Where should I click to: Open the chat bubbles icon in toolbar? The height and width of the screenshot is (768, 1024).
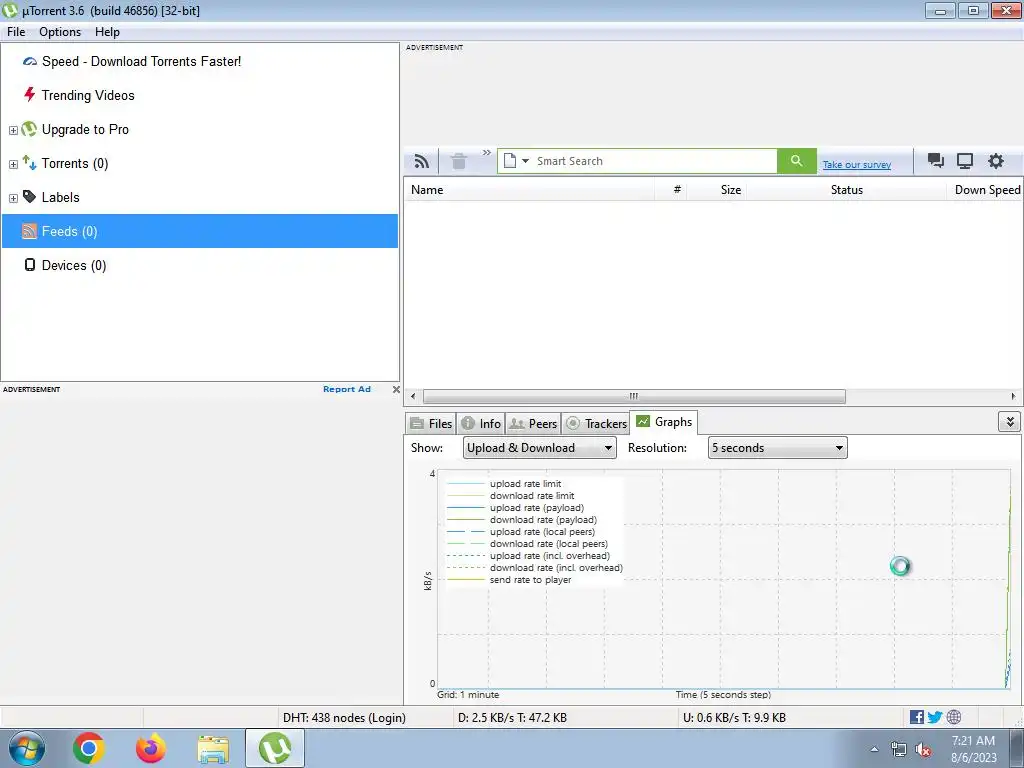pos(936,161)
